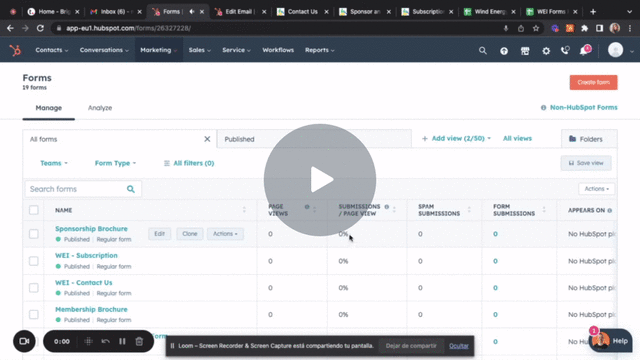This screenshot has width=640, height=360.
Task: Click the All views link
Action: click(x=517, y=139)
